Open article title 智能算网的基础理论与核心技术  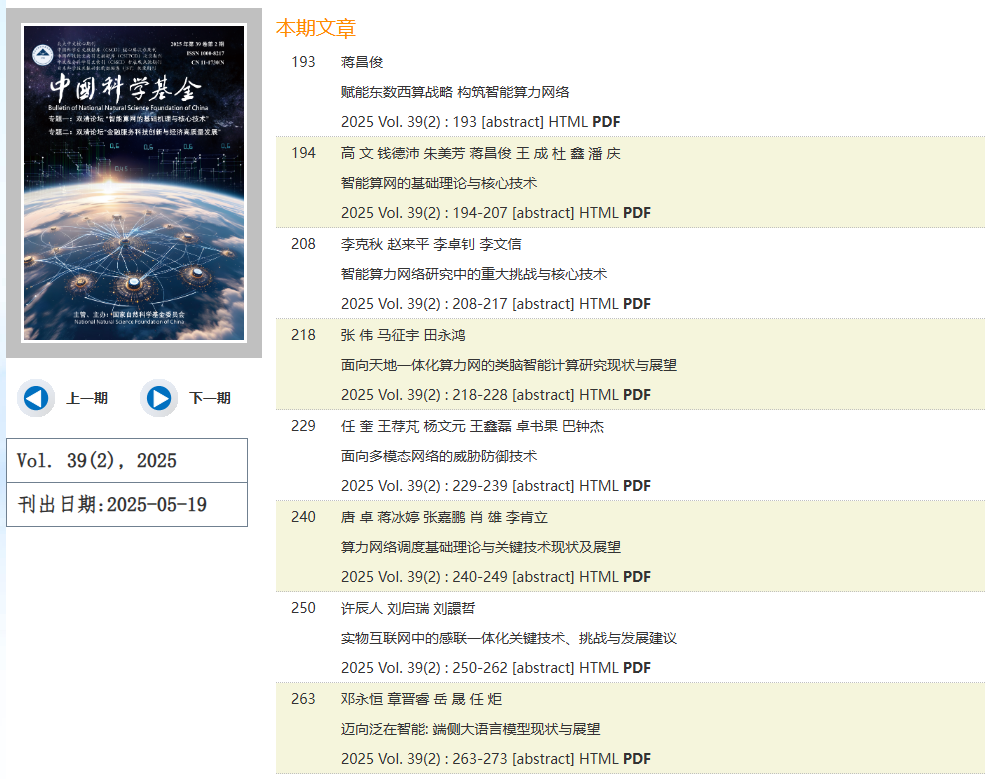439,183
